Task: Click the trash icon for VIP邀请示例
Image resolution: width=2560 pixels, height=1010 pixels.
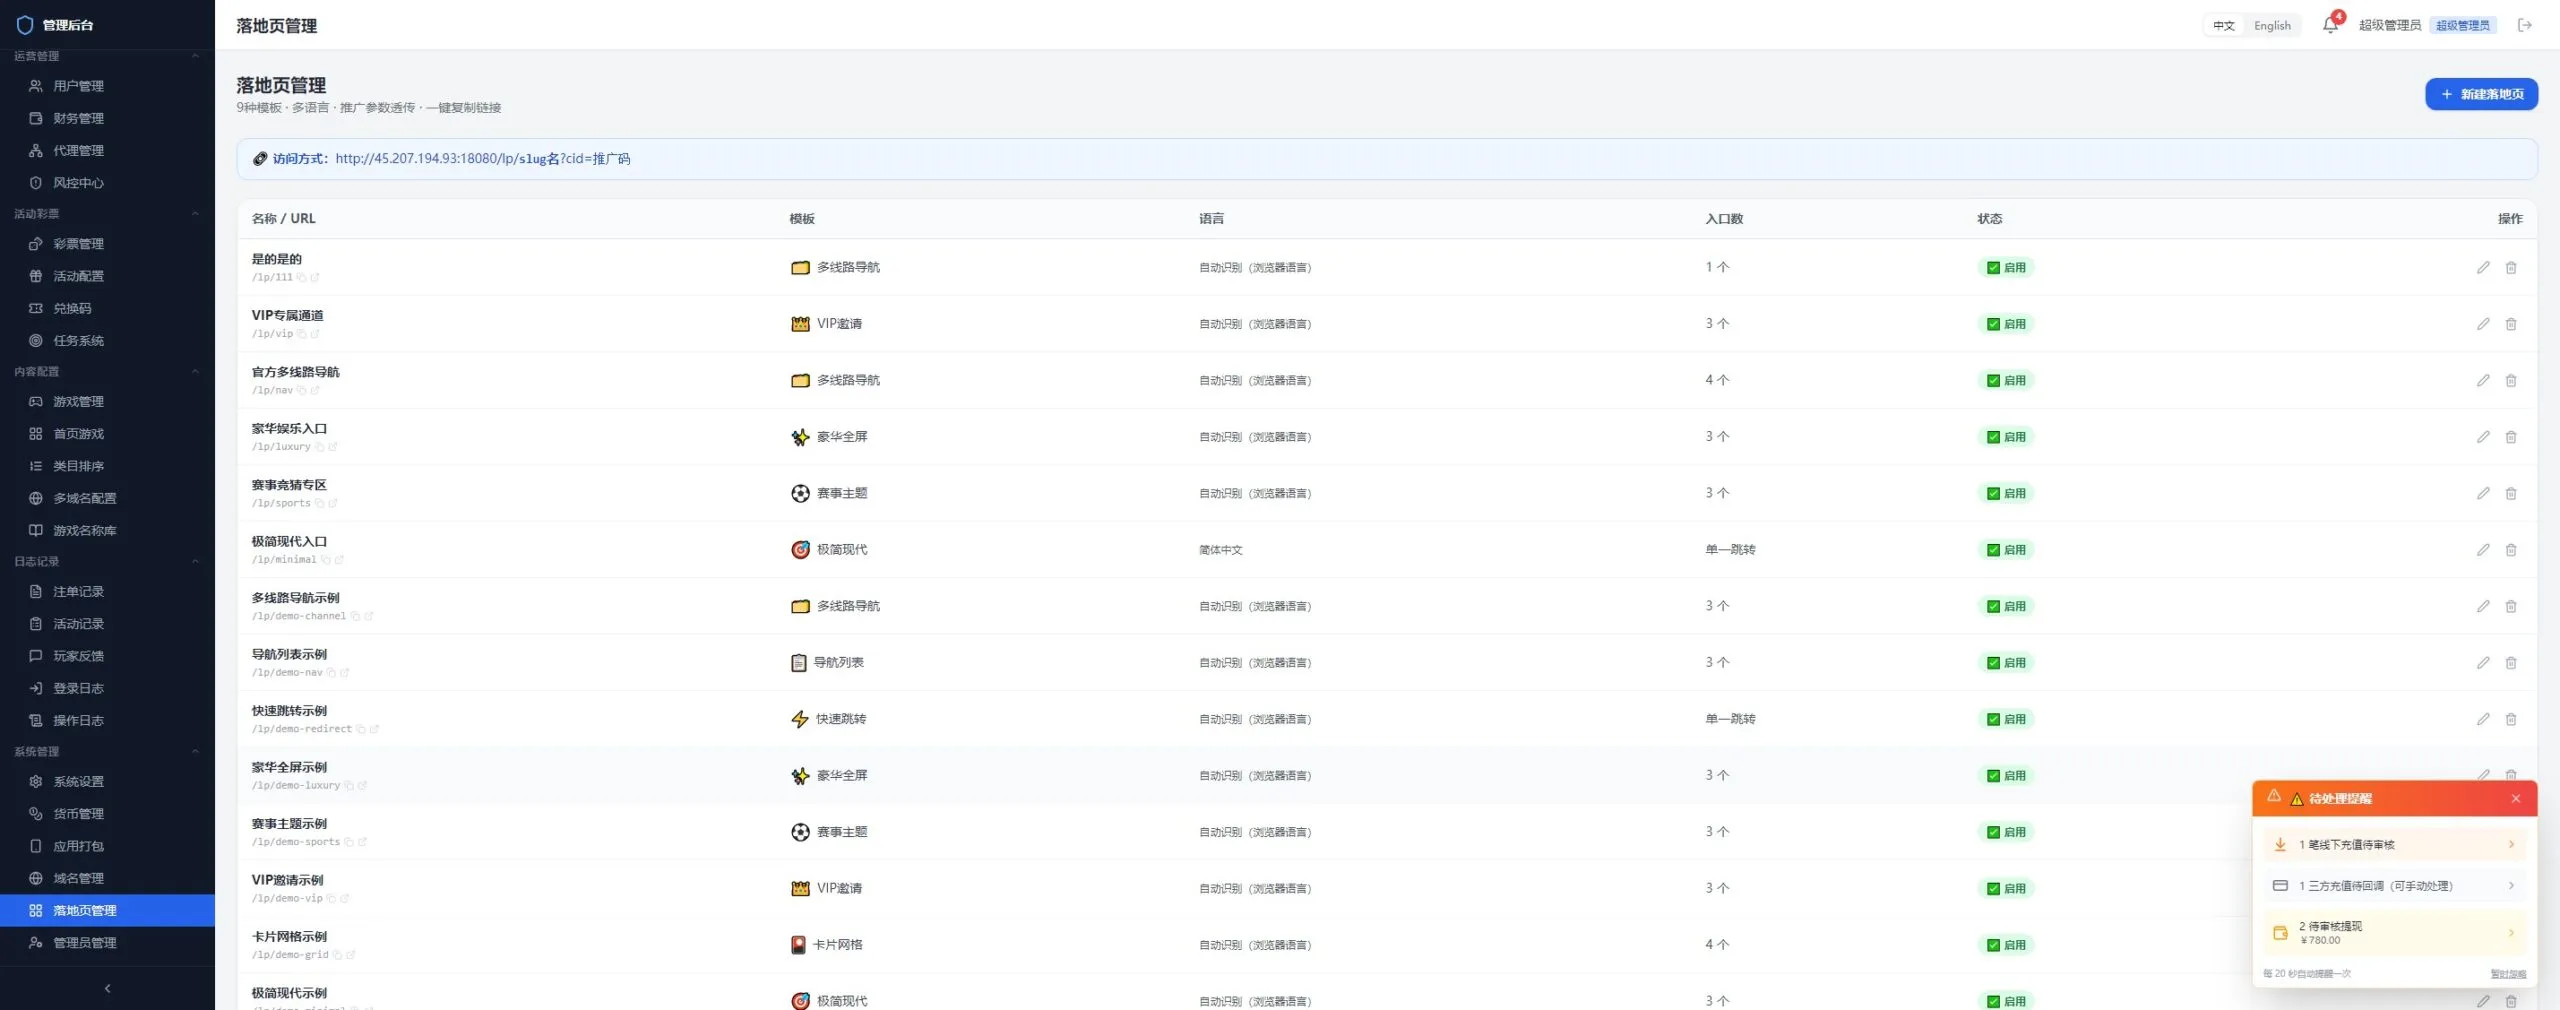Action: [2511, 888]
